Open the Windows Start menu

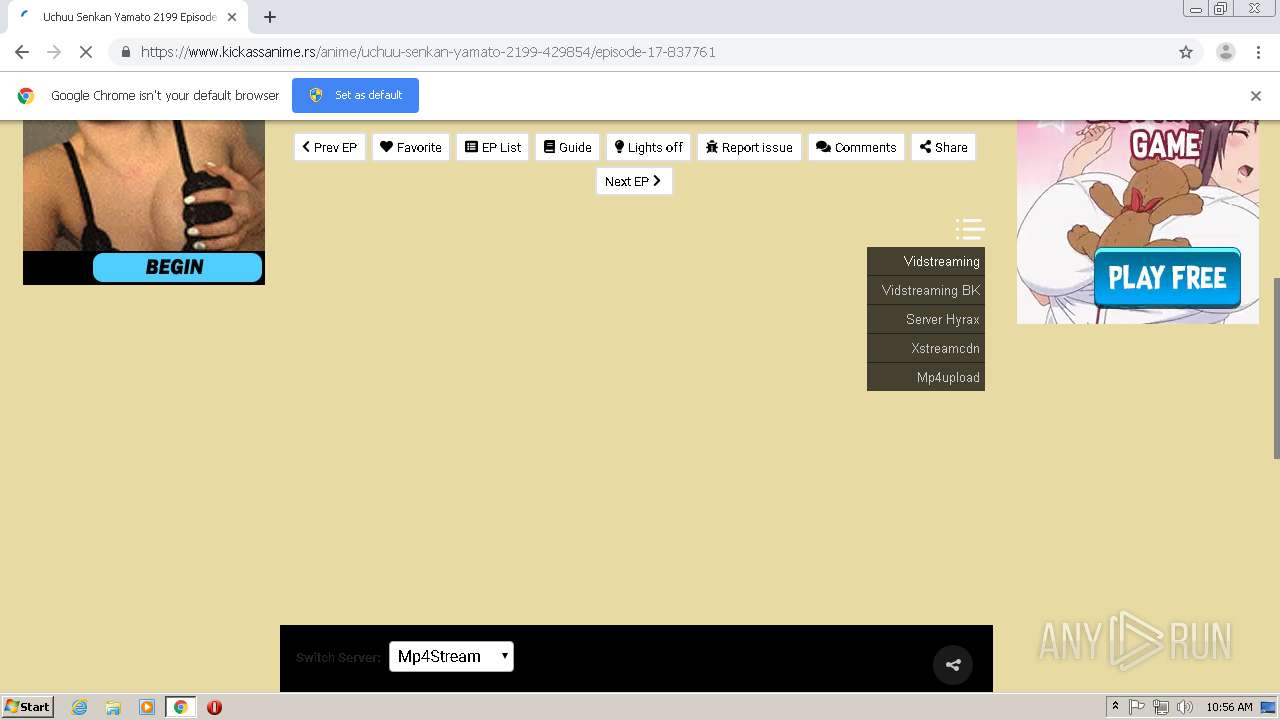click(x=28, y=707)
